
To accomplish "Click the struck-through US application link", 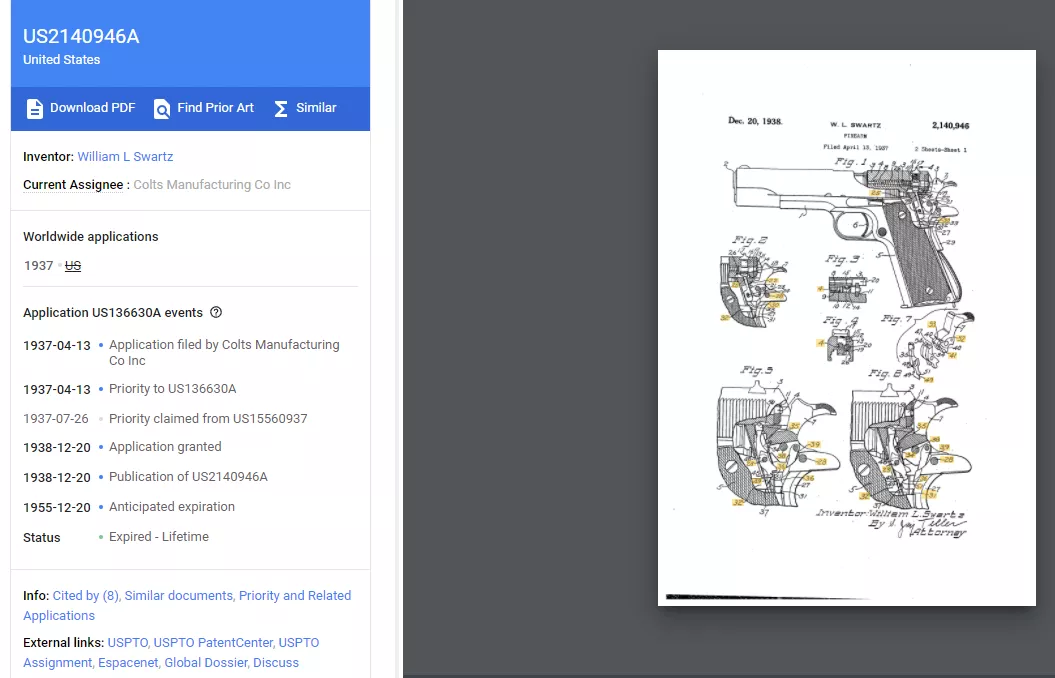I will 73,266.
